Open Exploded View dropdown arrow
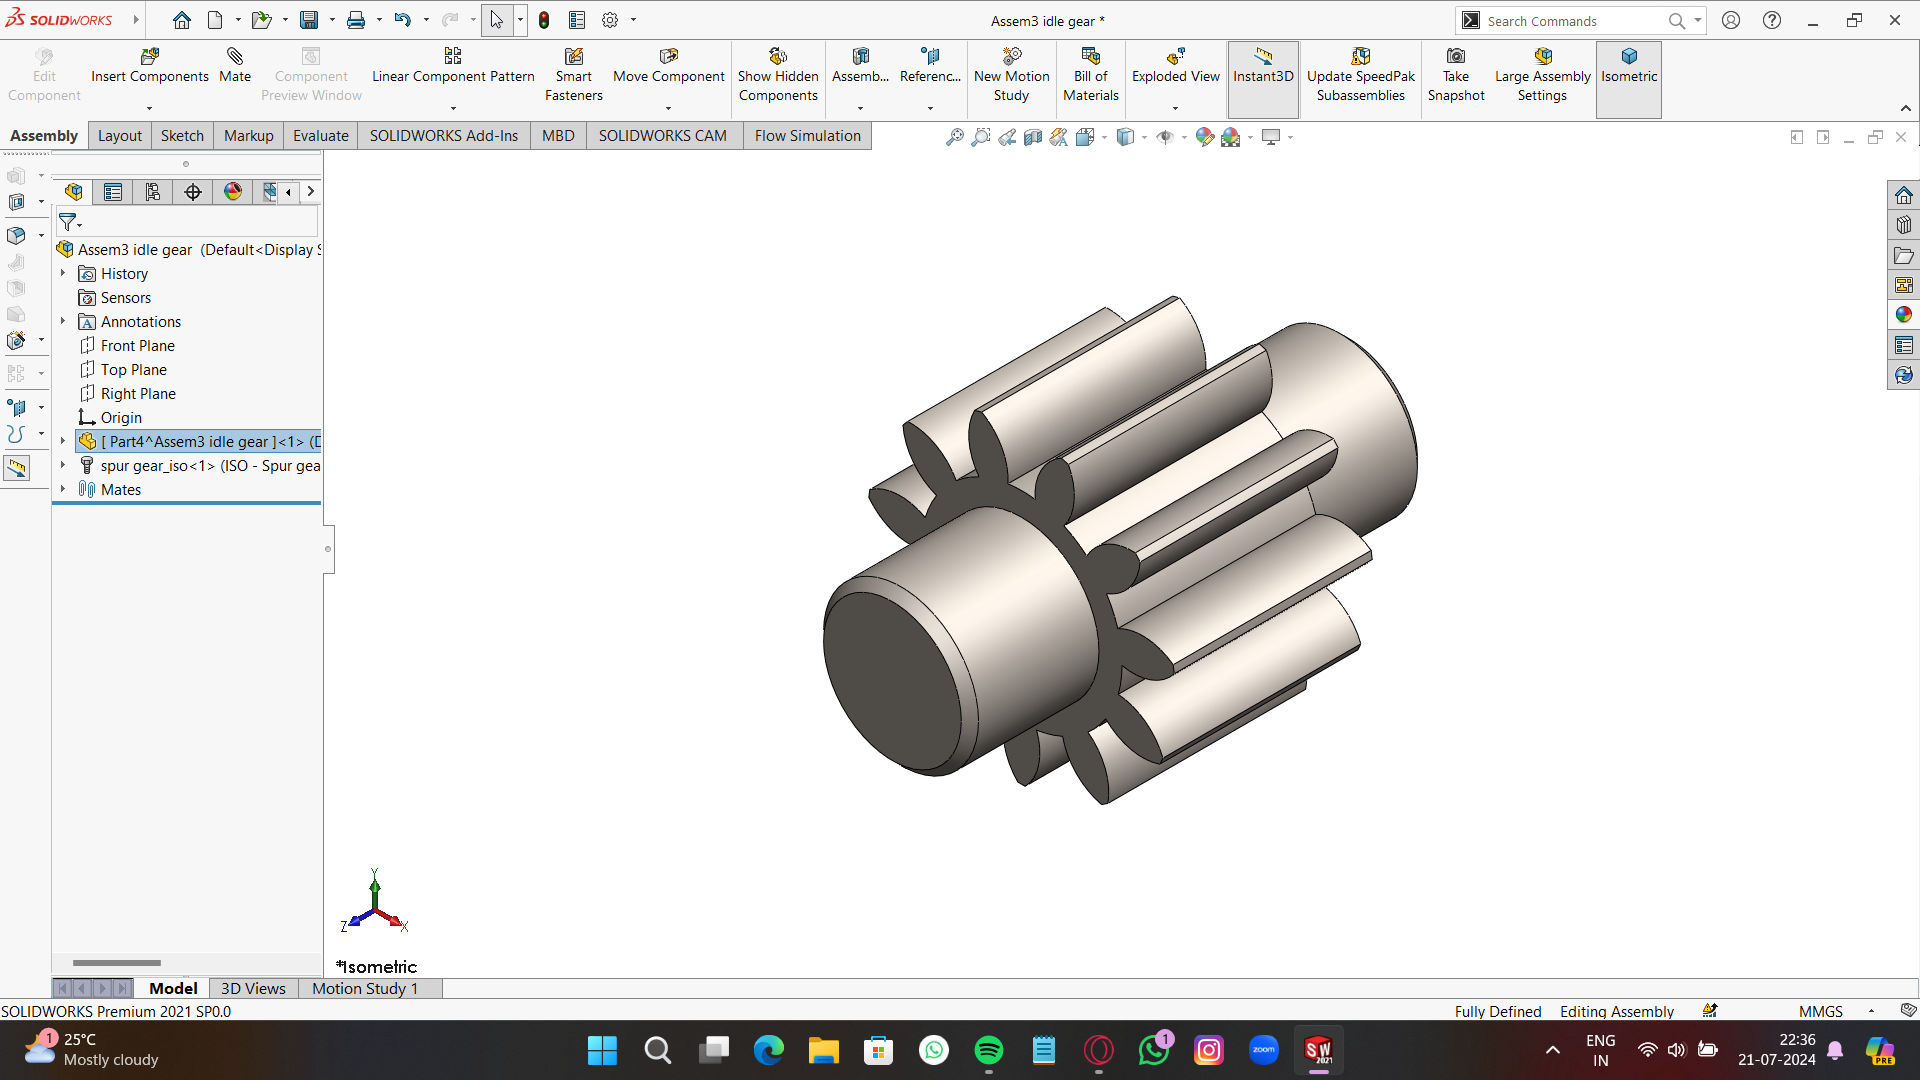The image size is (1920, 1080). (1176, 108)
